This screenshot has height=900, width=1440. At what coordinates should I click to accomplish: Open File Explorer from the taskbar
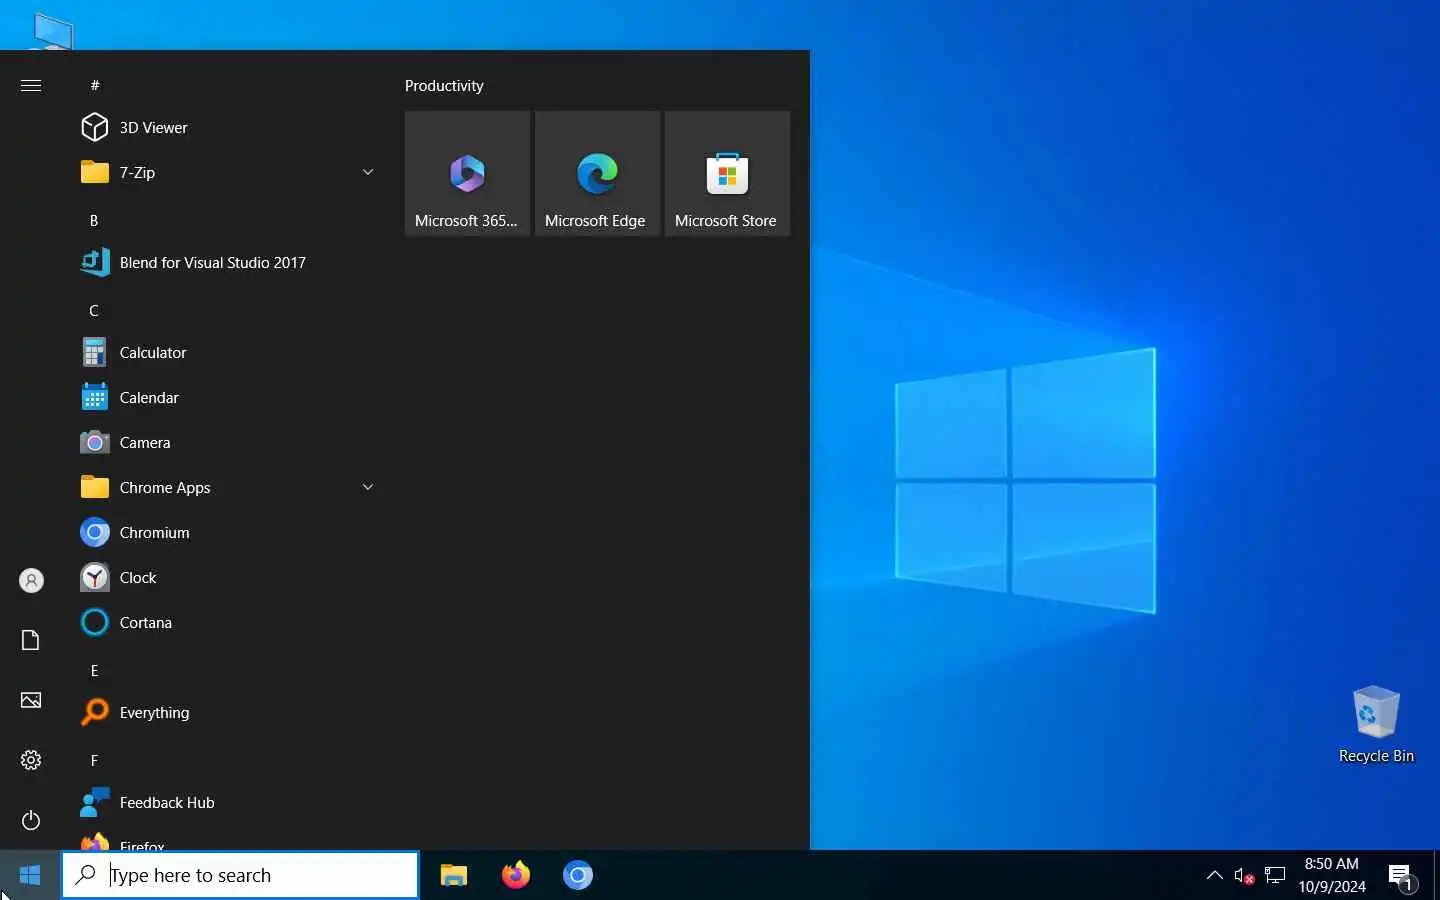click(x=454, y=875)
